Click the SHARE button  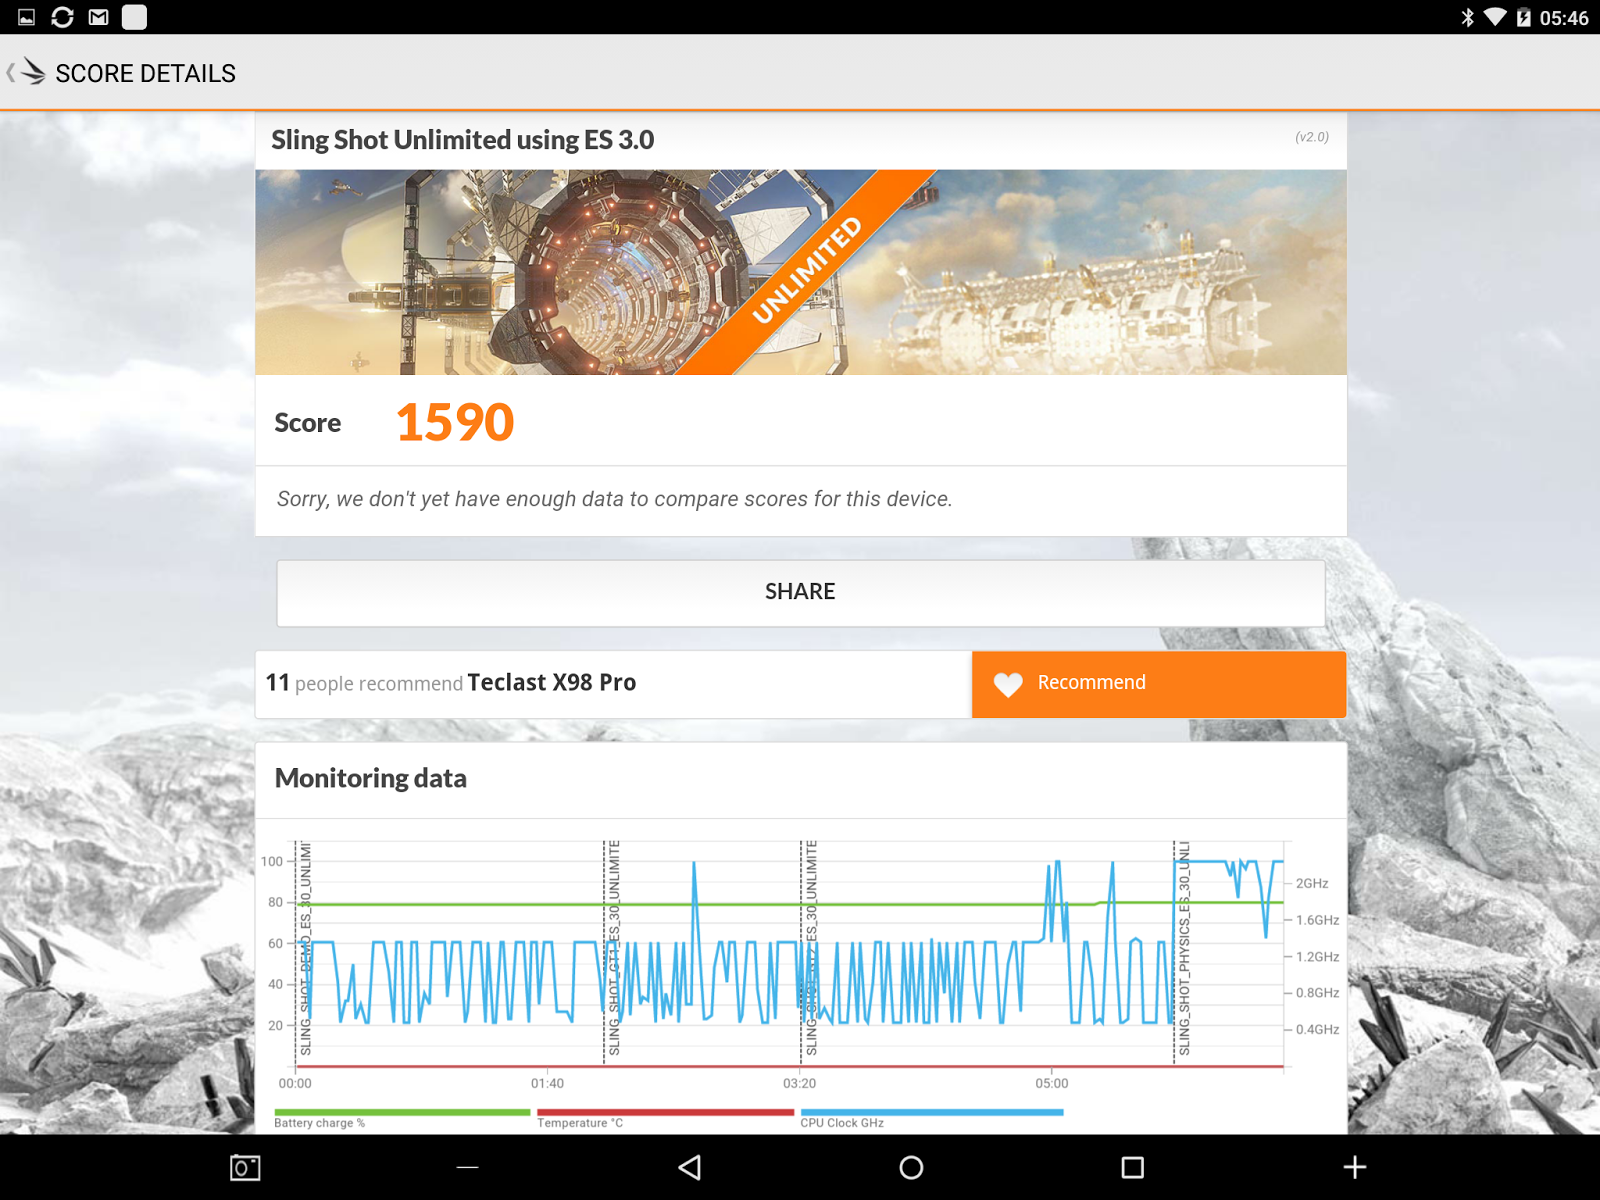click(801, 593)
